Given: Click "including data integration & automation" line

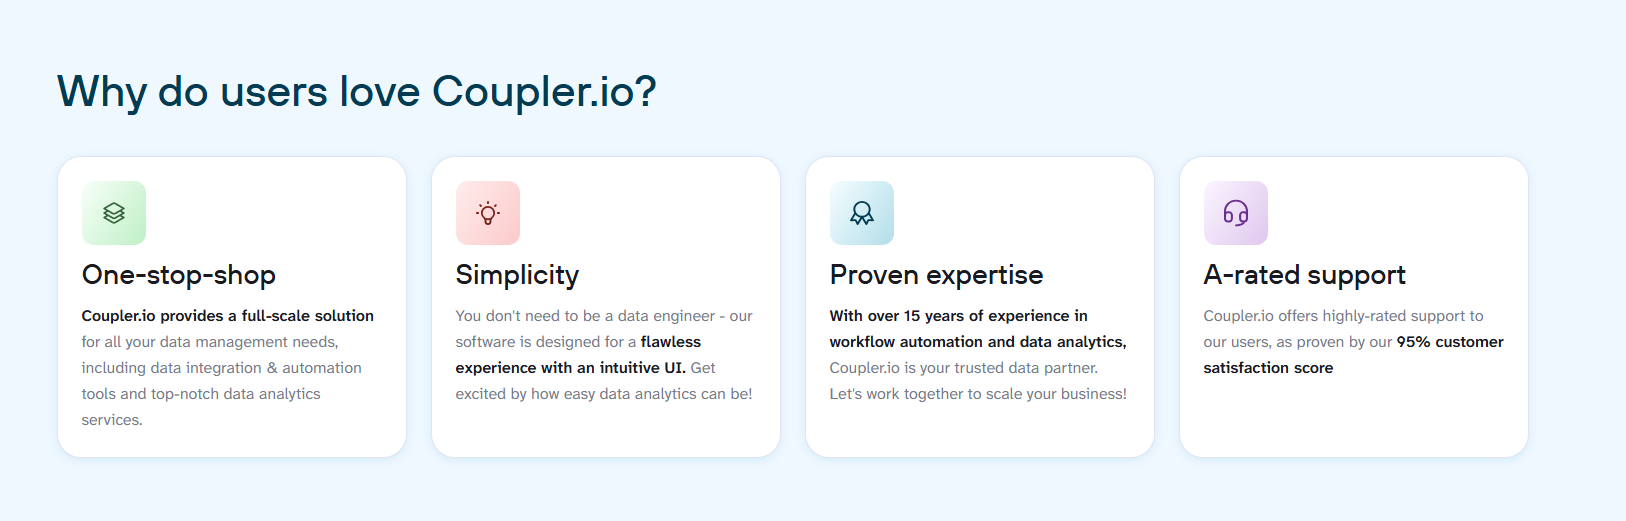Looking at the screenshot, I should [x=222, y=368].
